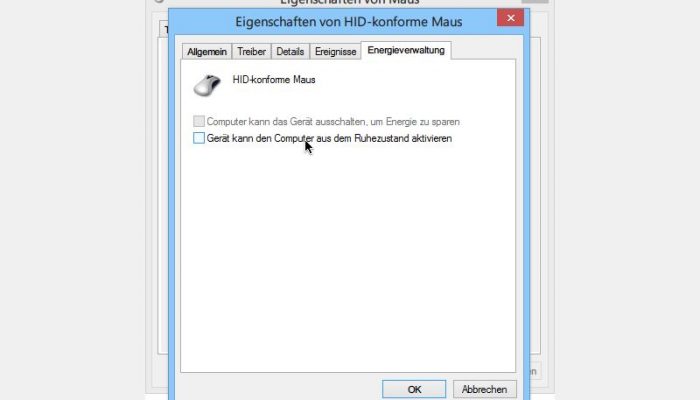
Task: Click the background Eigenschaften von Maus window title
Action: (350, 2)
